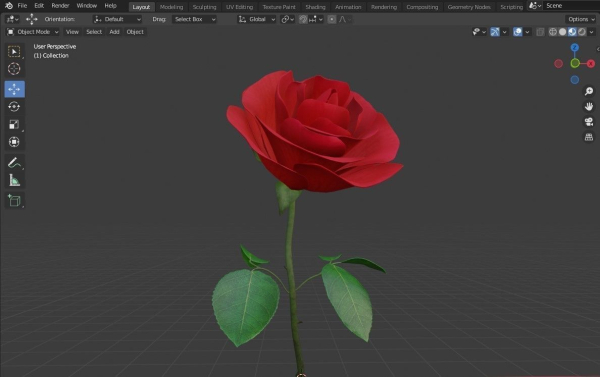600x377 pixels.
Task: Switch to Material Preview shading
Action: pyautogui.click(x=572, y=32)
